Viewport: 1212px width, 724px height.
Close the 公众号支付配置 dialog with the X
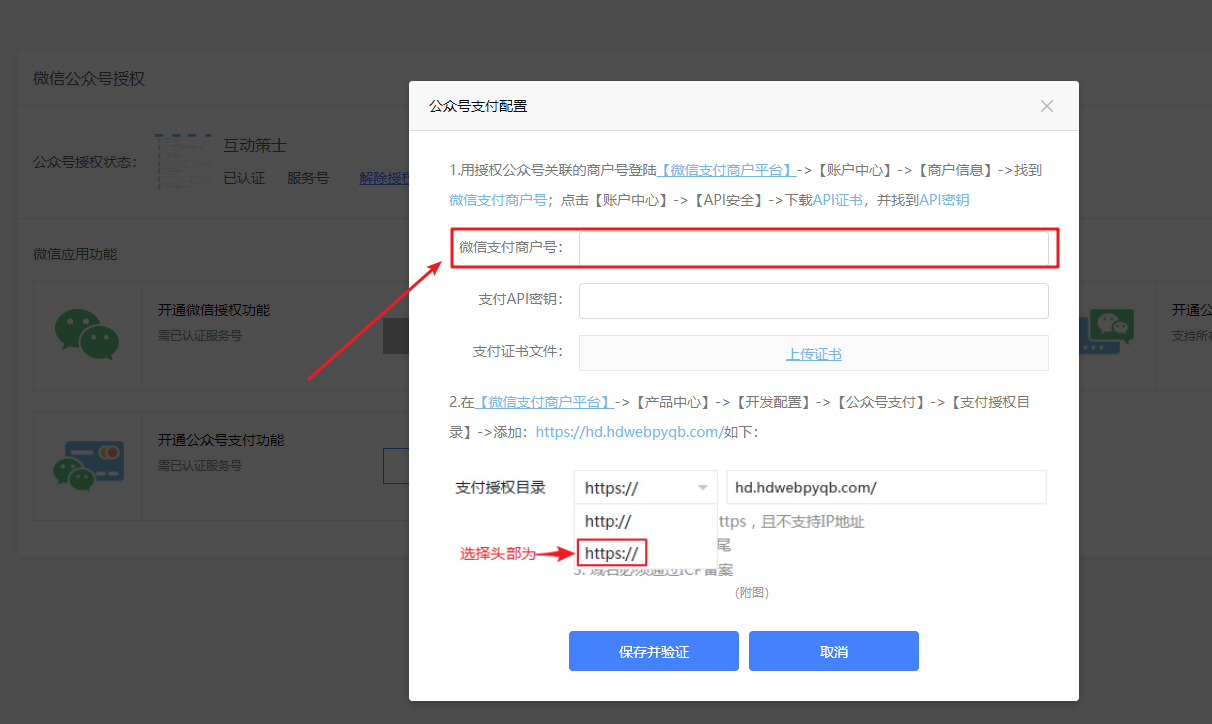tap(1047, 106)
